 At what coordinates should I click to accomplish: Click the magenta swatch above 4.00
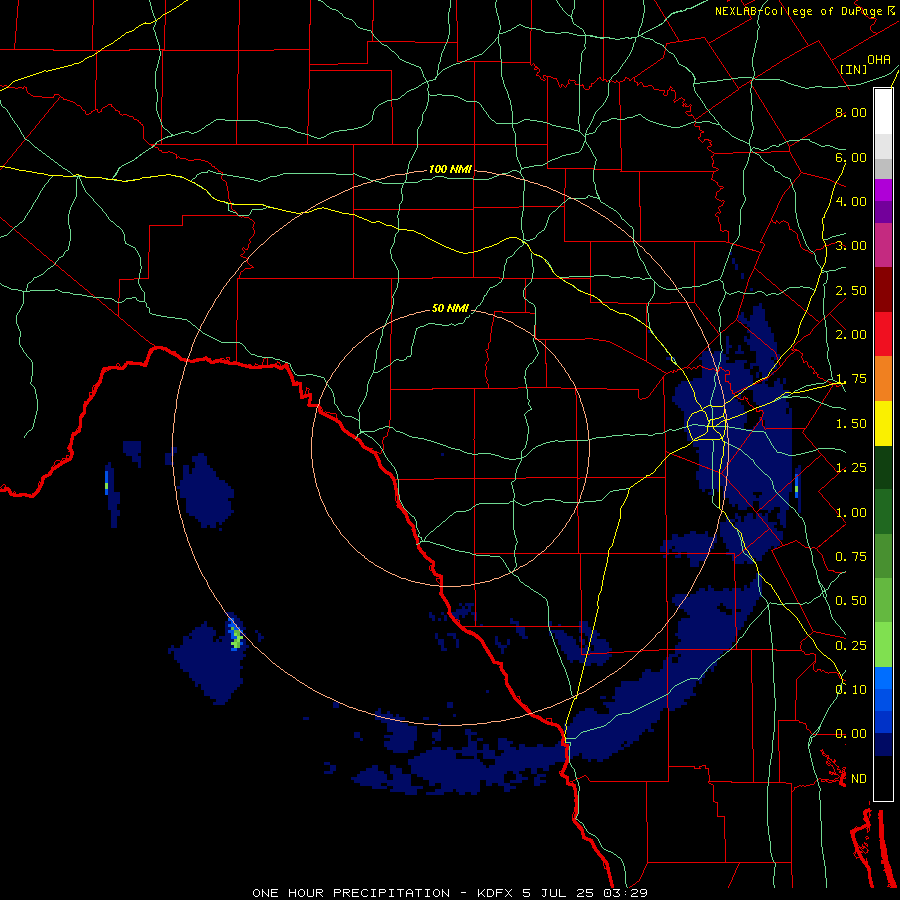point(883,190)
